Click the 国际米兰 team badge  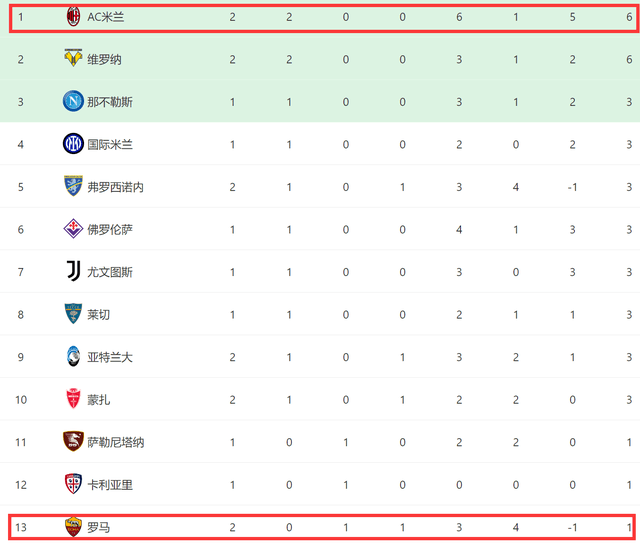click(x=73, y=144)
